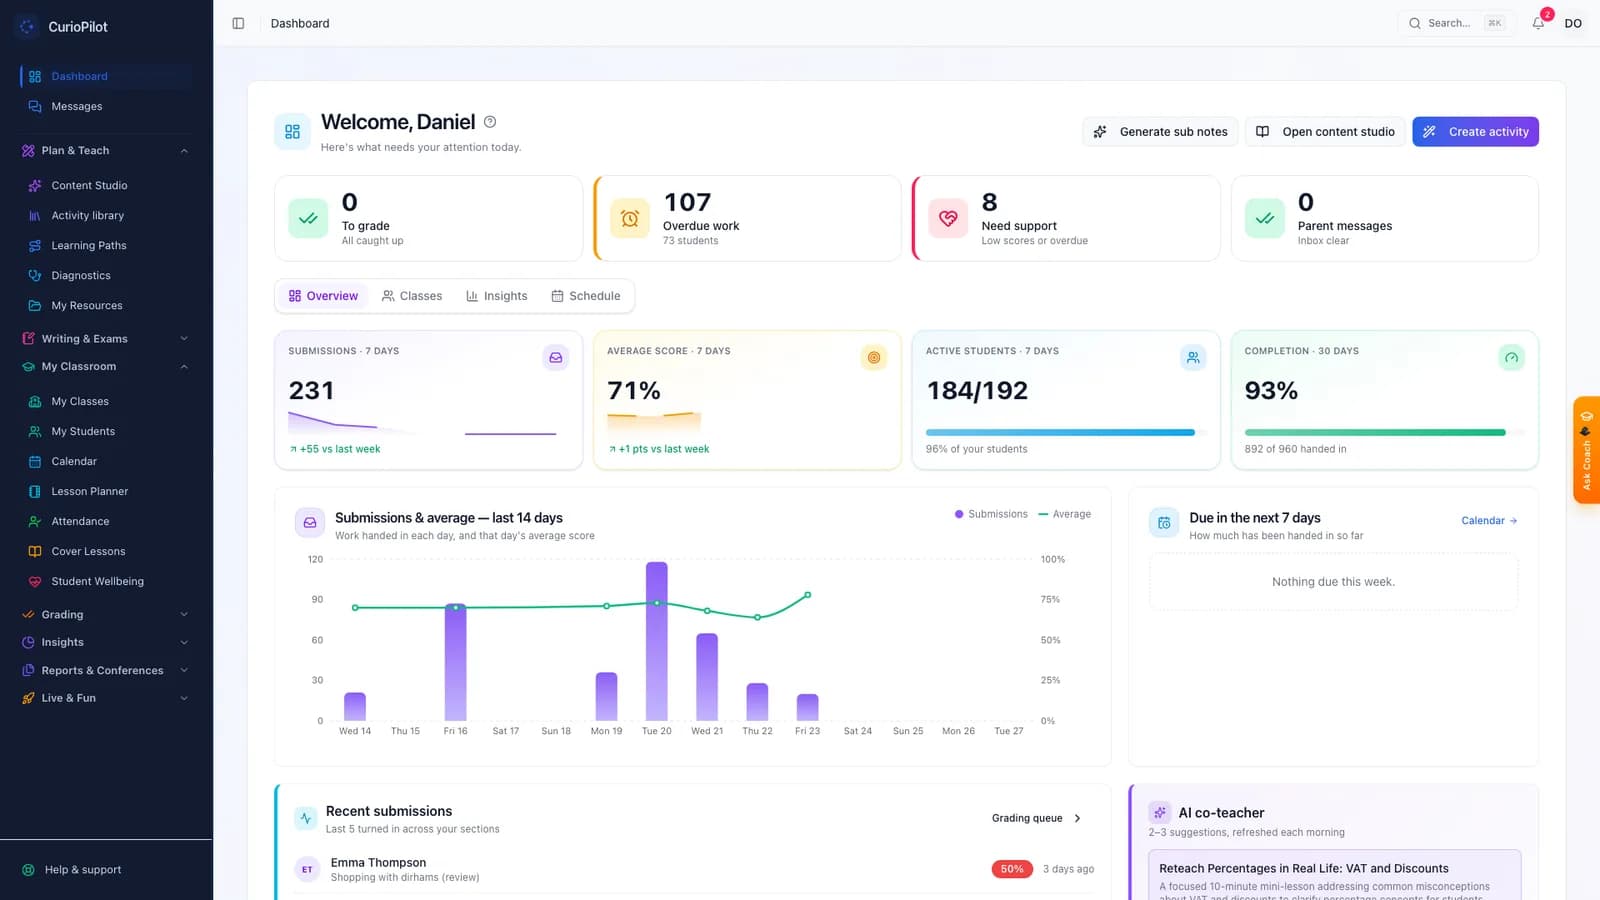This screenshot has height=900, width=1600.
Task: Open Attendance page
Action: pyautogui.click(x=106, y=521)
